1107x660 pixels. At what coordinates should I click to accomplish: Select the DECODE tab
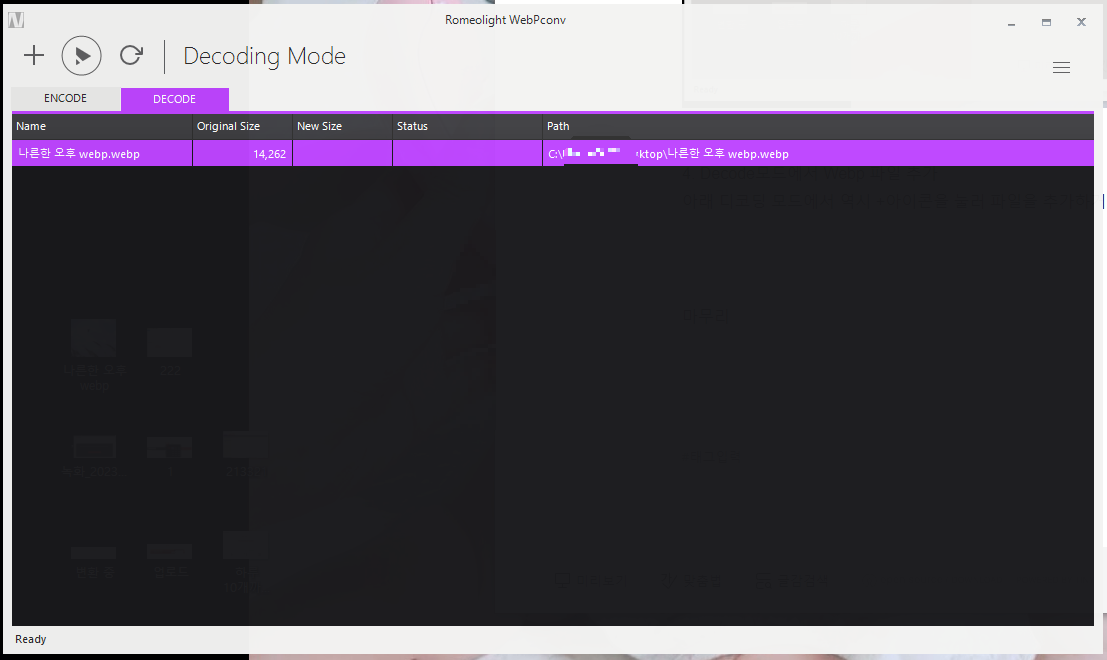[x=174, y=100]
